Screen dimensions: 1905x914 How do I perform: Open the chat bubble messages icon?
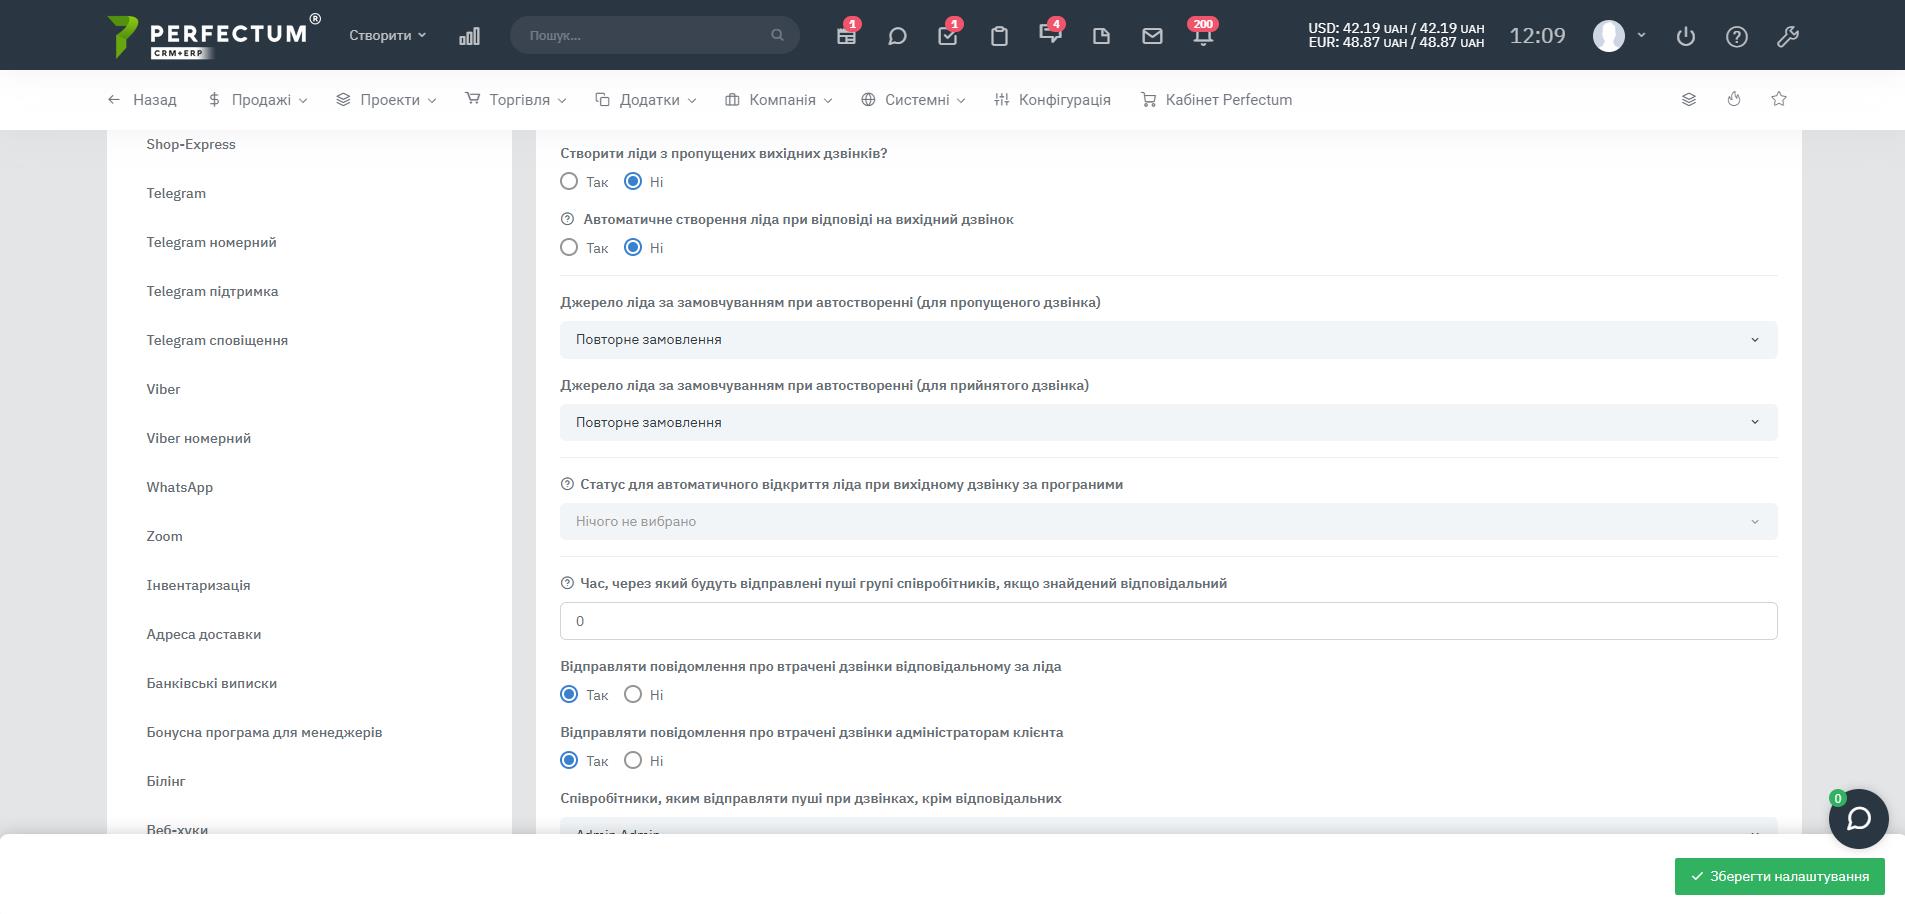tap(897, 36)
